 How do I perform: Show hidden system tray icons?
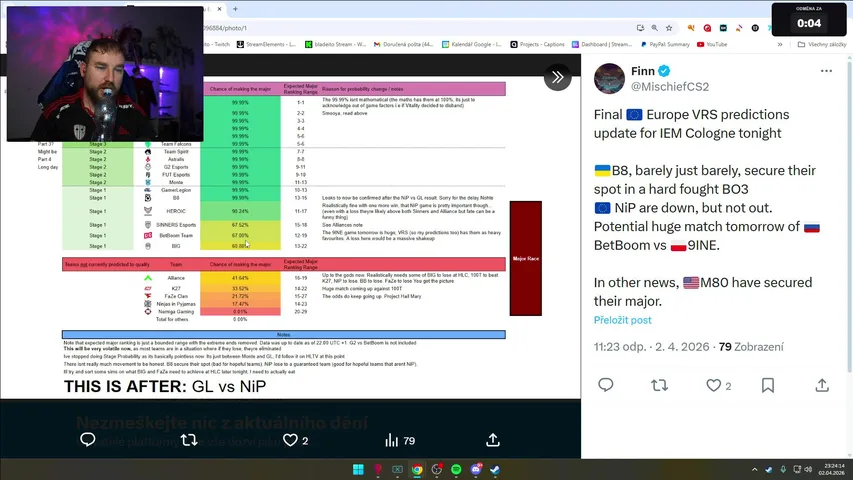coord(755,470)
